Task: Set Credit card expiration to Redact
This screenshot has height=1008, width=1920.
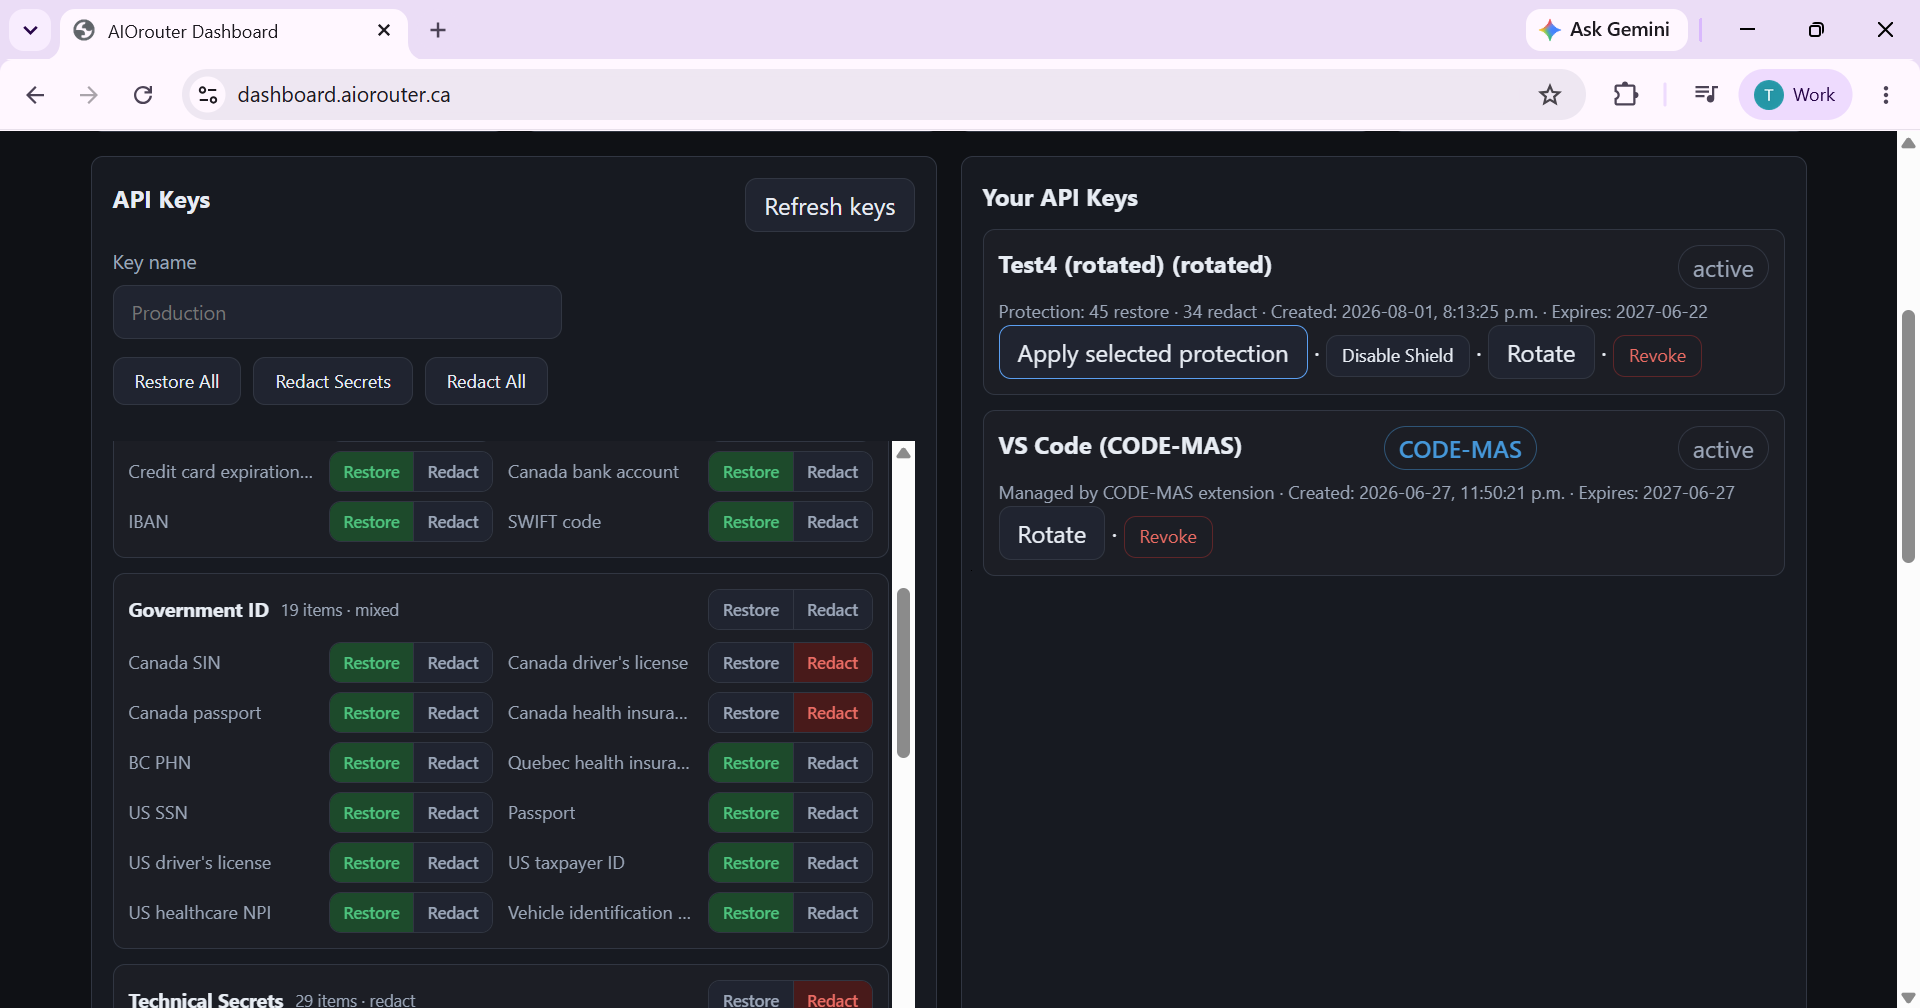Action: tap(453, 472)
